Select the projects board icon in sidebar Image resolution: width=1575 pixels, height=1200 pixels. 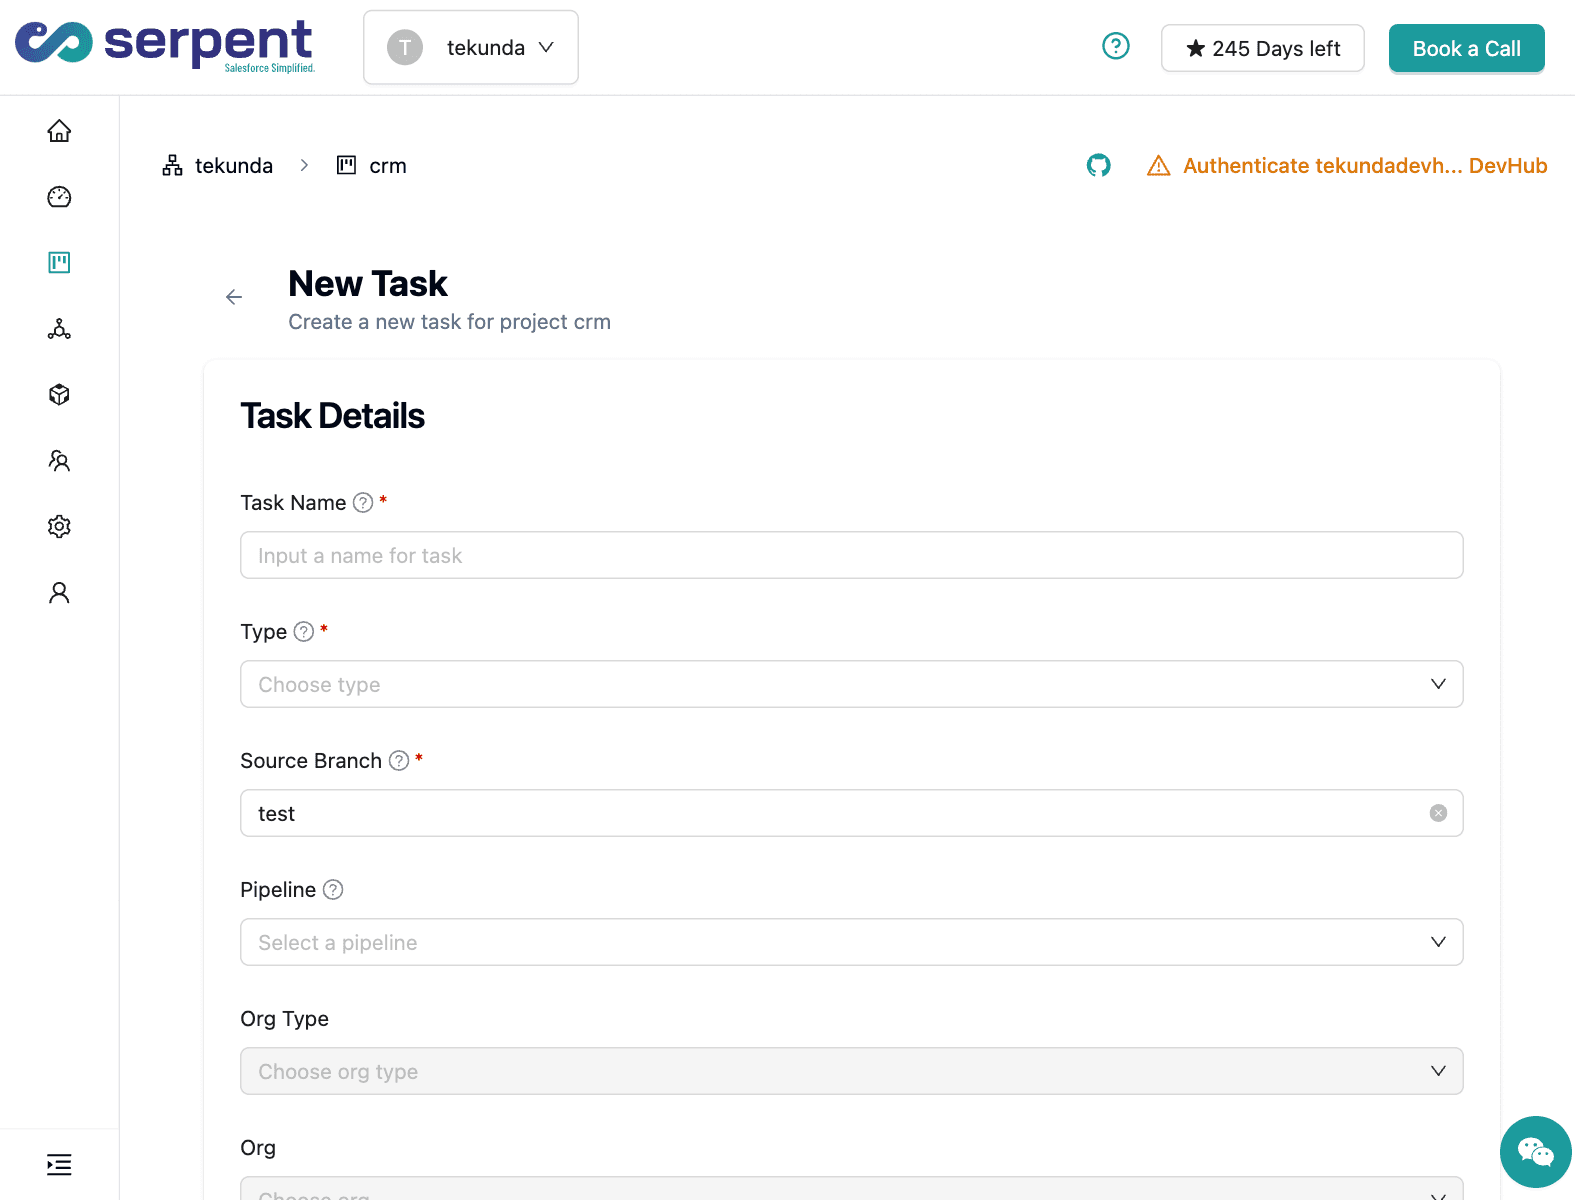point(59,263)
